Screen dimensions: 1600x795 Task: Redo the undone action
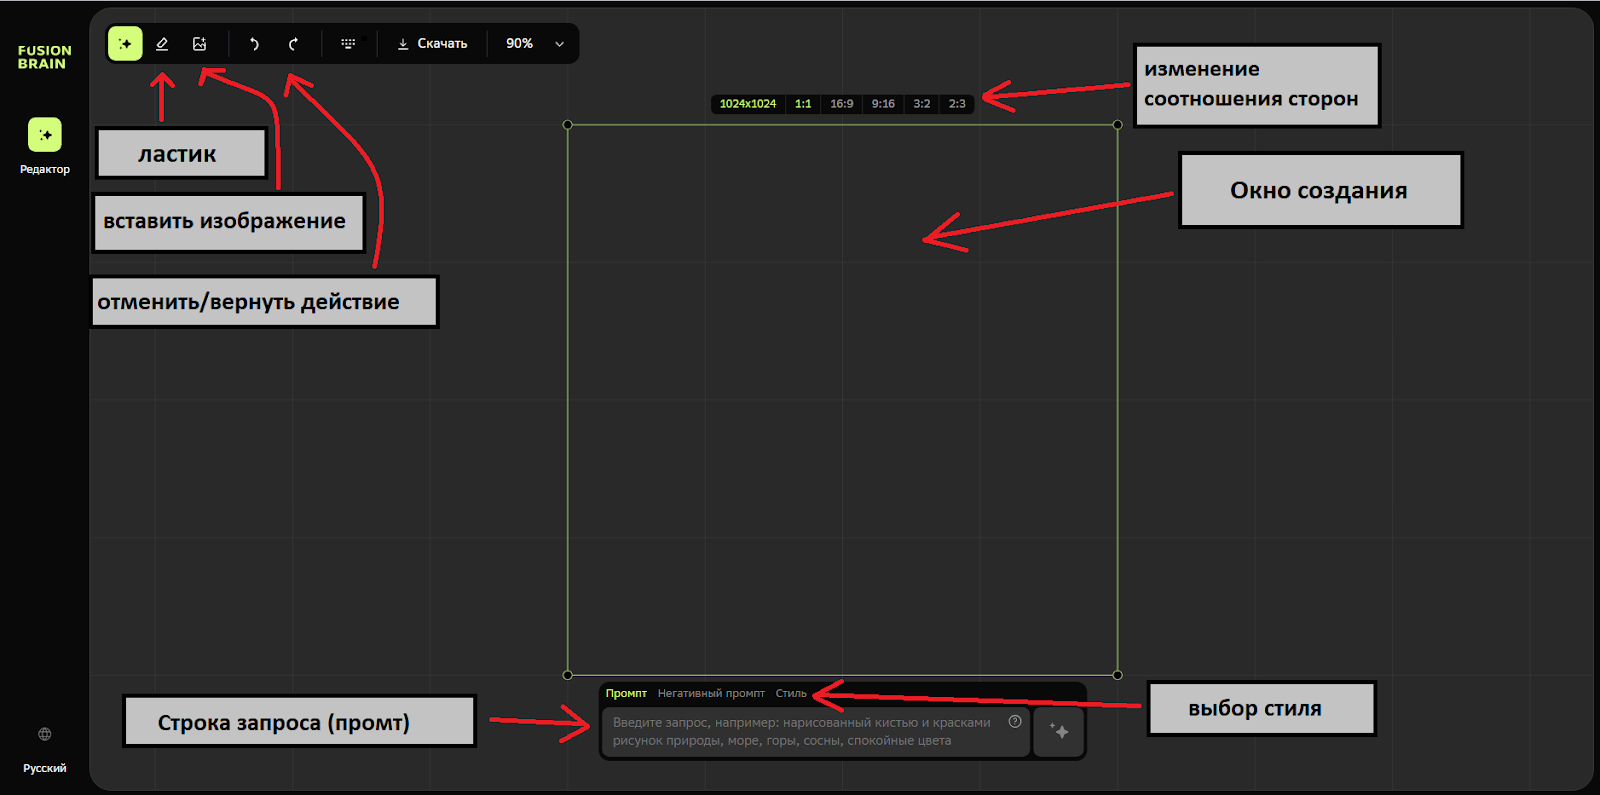point(292,44)
